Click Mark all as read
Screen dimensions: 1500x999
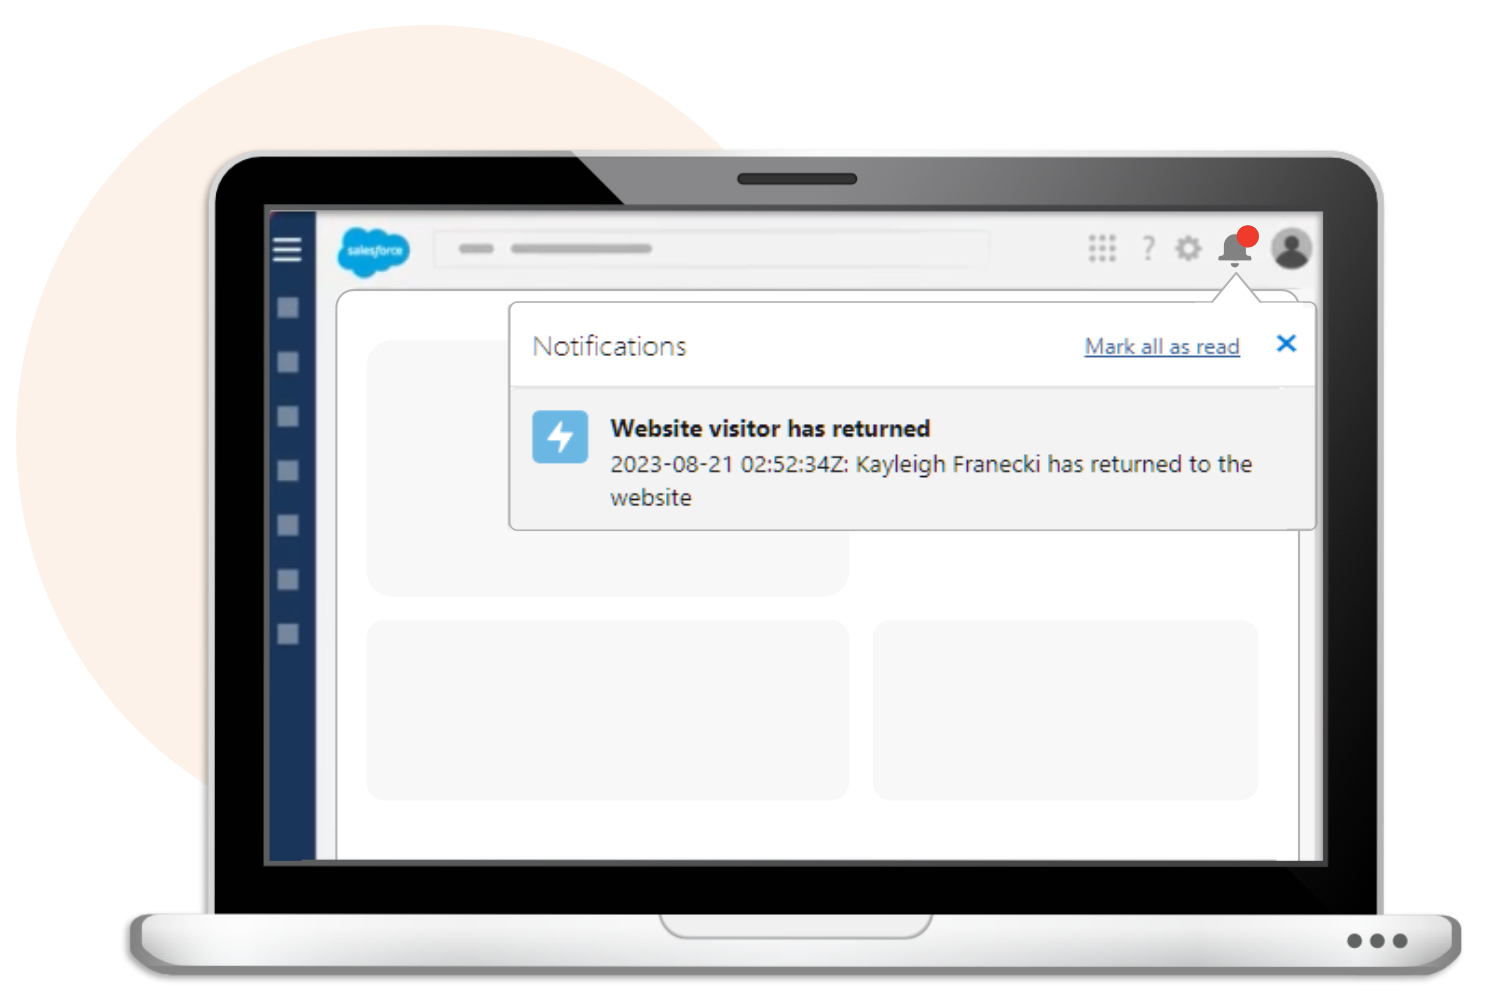pos(1161,347)
